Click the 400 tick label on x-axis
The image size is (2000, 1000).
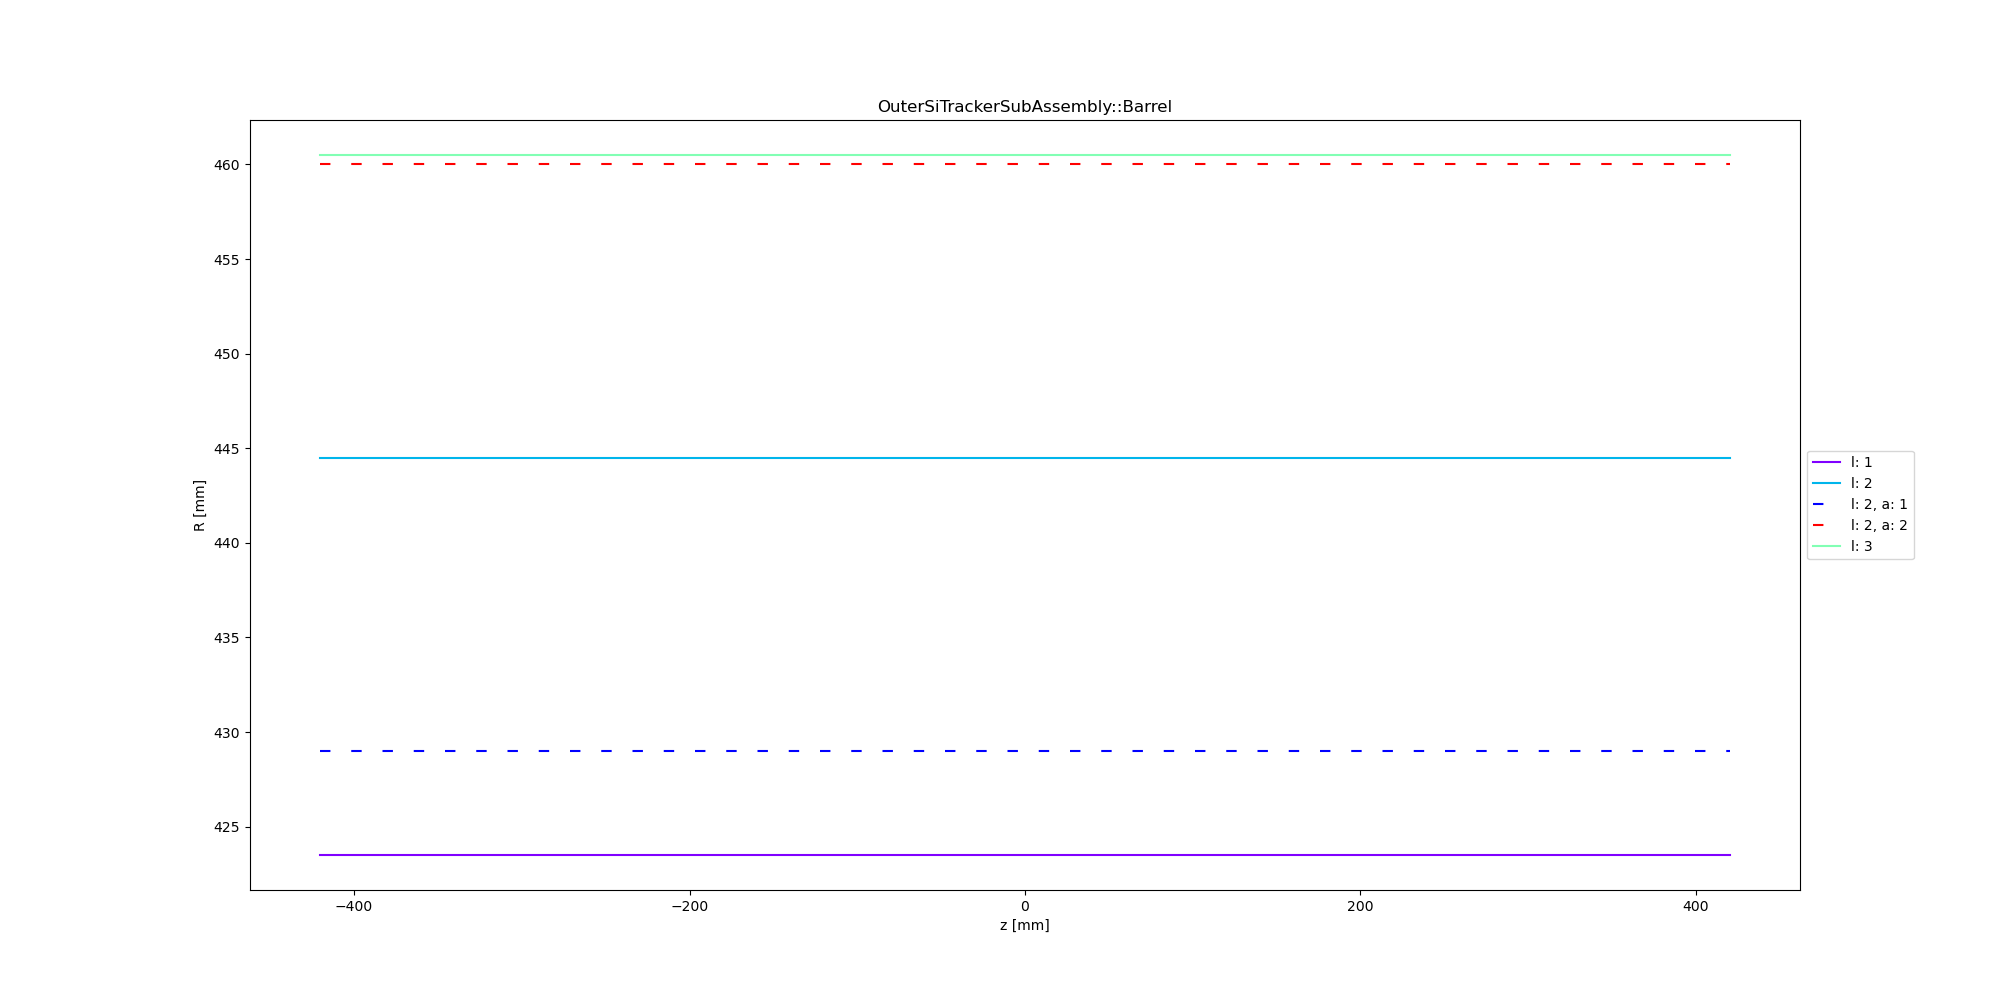(1695, 906)
